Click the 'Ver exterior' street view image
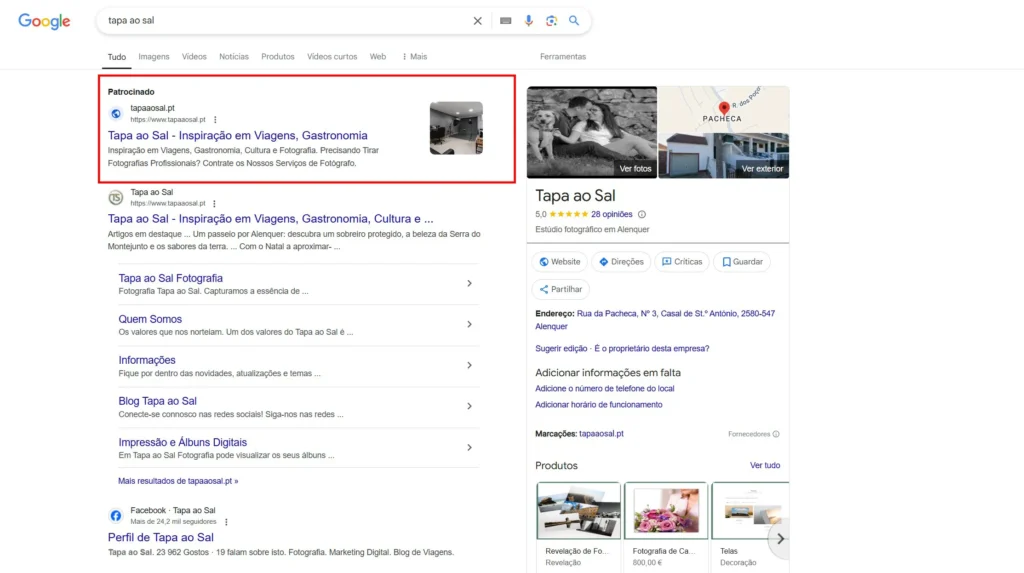Screen dimensions: 1024x573 coord(724,156)
